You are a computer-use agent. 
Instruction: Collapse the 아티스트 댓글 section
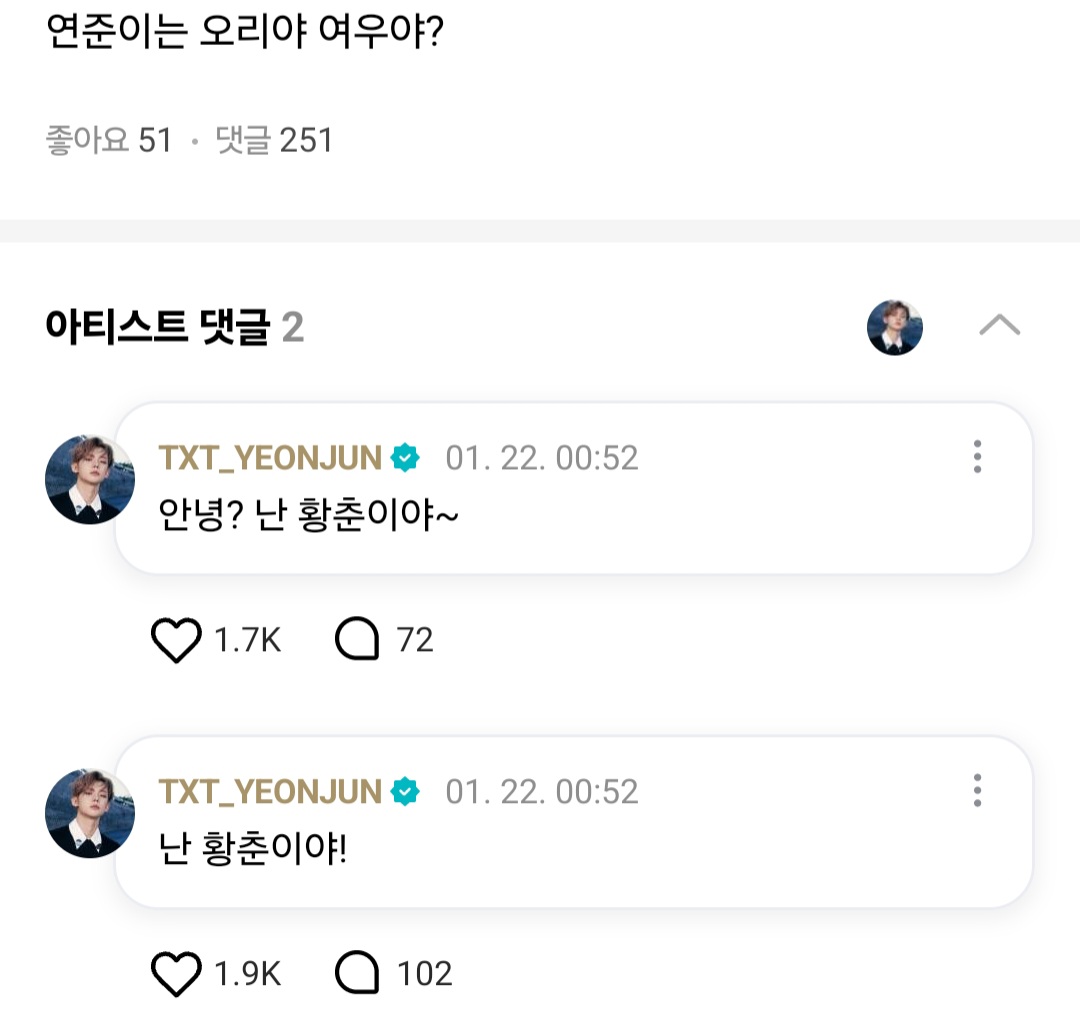[x=999, y=326]
